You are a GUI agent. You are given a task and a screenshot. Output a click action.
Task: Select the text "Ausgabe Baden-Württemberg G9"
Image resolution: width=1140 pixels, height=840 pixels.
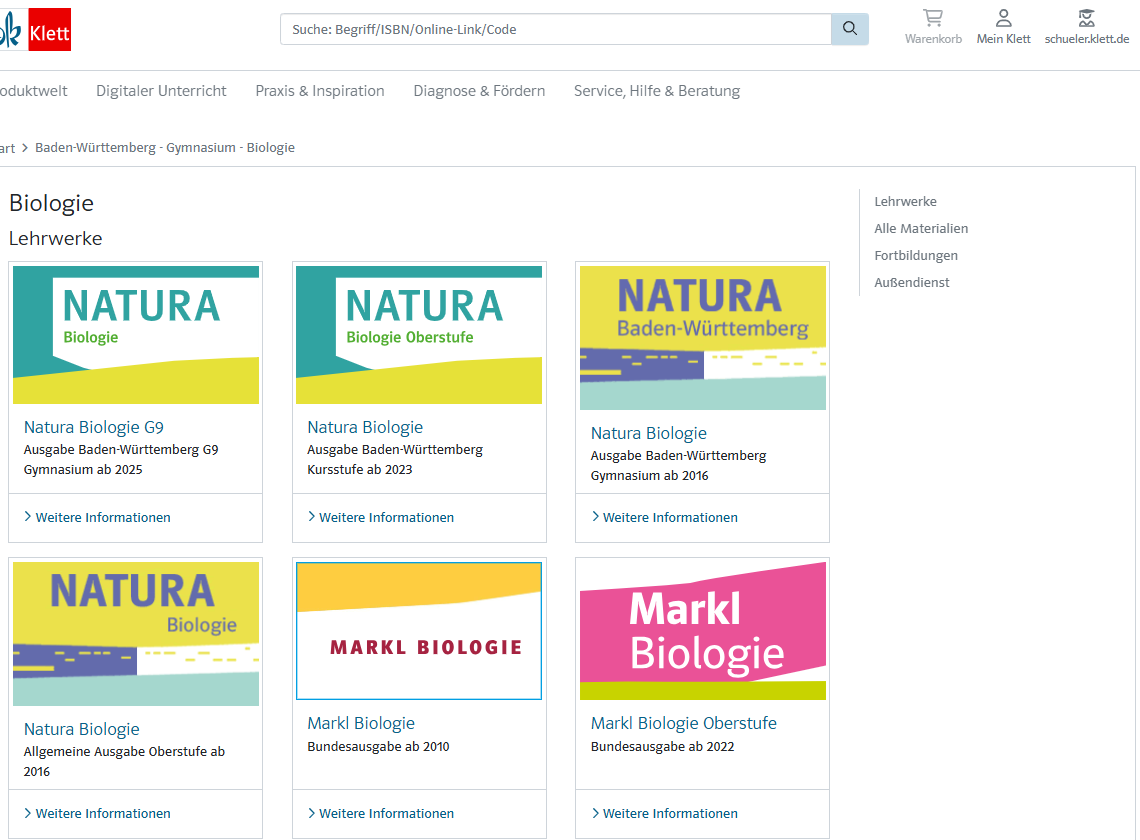(121, 449)
